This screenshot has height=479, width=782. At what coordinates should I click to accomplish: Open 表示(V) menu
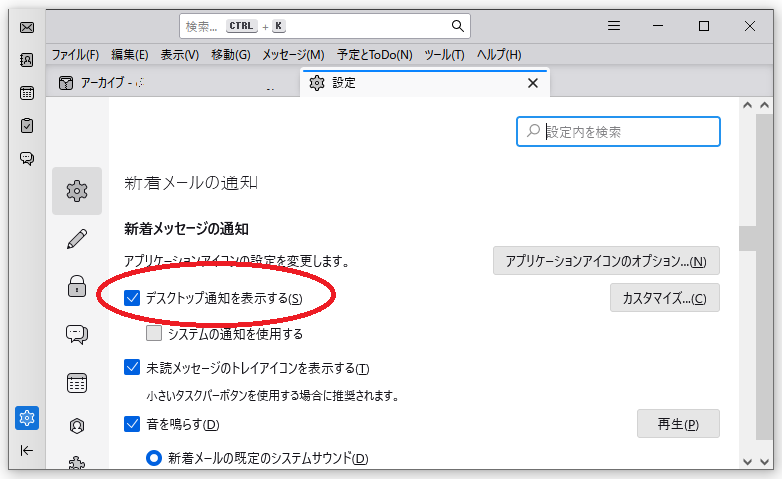point(180,54)
